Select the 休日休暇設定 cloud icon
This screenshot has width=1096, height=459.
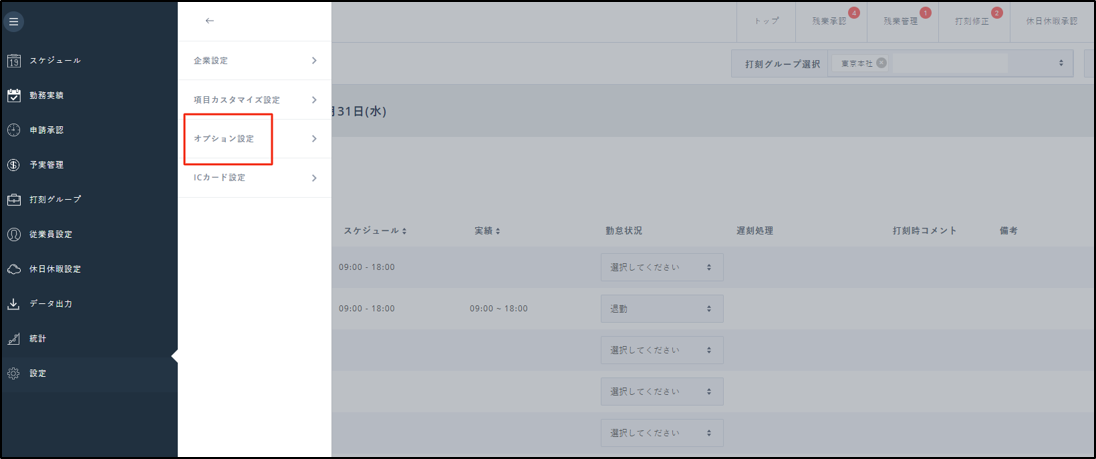[14, 269]
